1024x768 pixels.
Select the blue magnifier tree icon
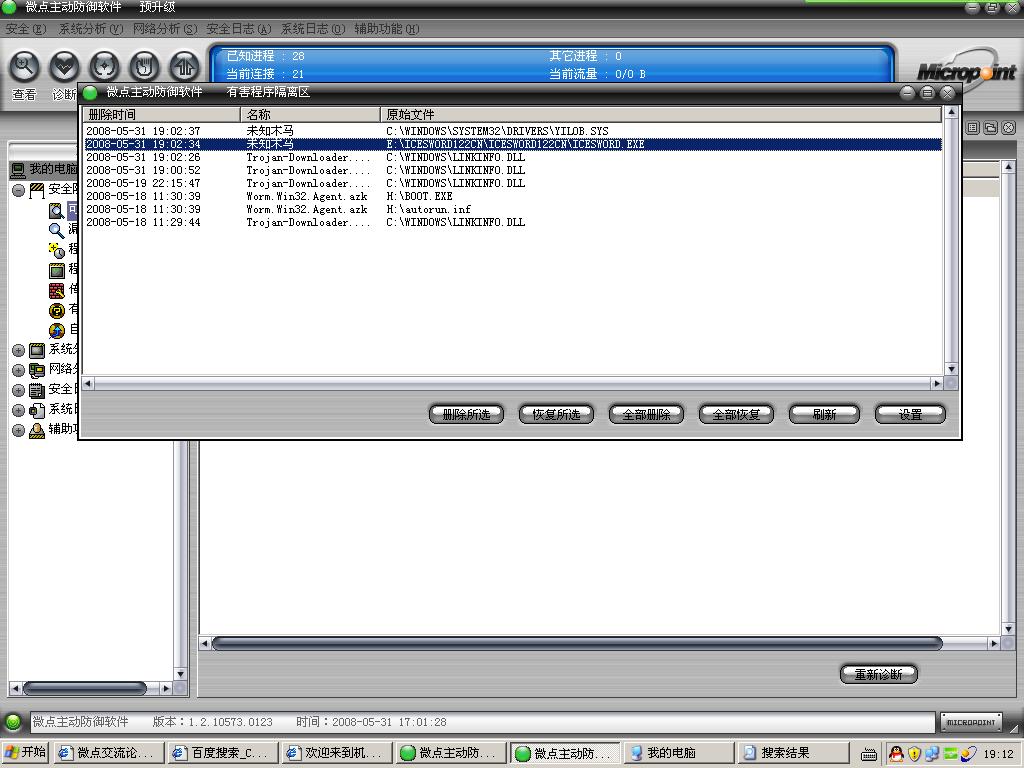click(x=57, y=230)
